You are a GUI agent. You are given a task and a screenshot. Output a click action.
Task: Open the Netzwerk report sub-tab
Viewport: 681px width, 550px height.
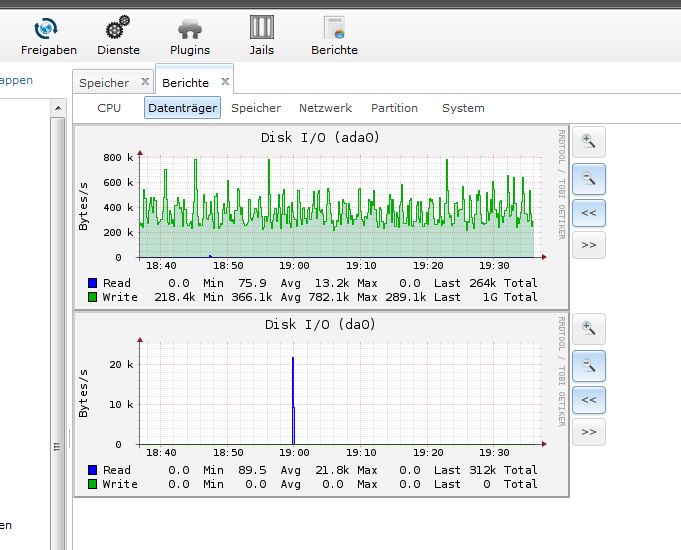325,108
